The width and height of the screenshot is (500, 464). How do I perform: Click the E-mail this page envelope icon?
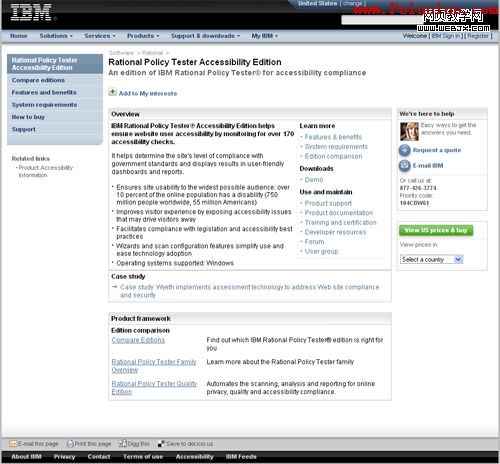pos(13,444)
